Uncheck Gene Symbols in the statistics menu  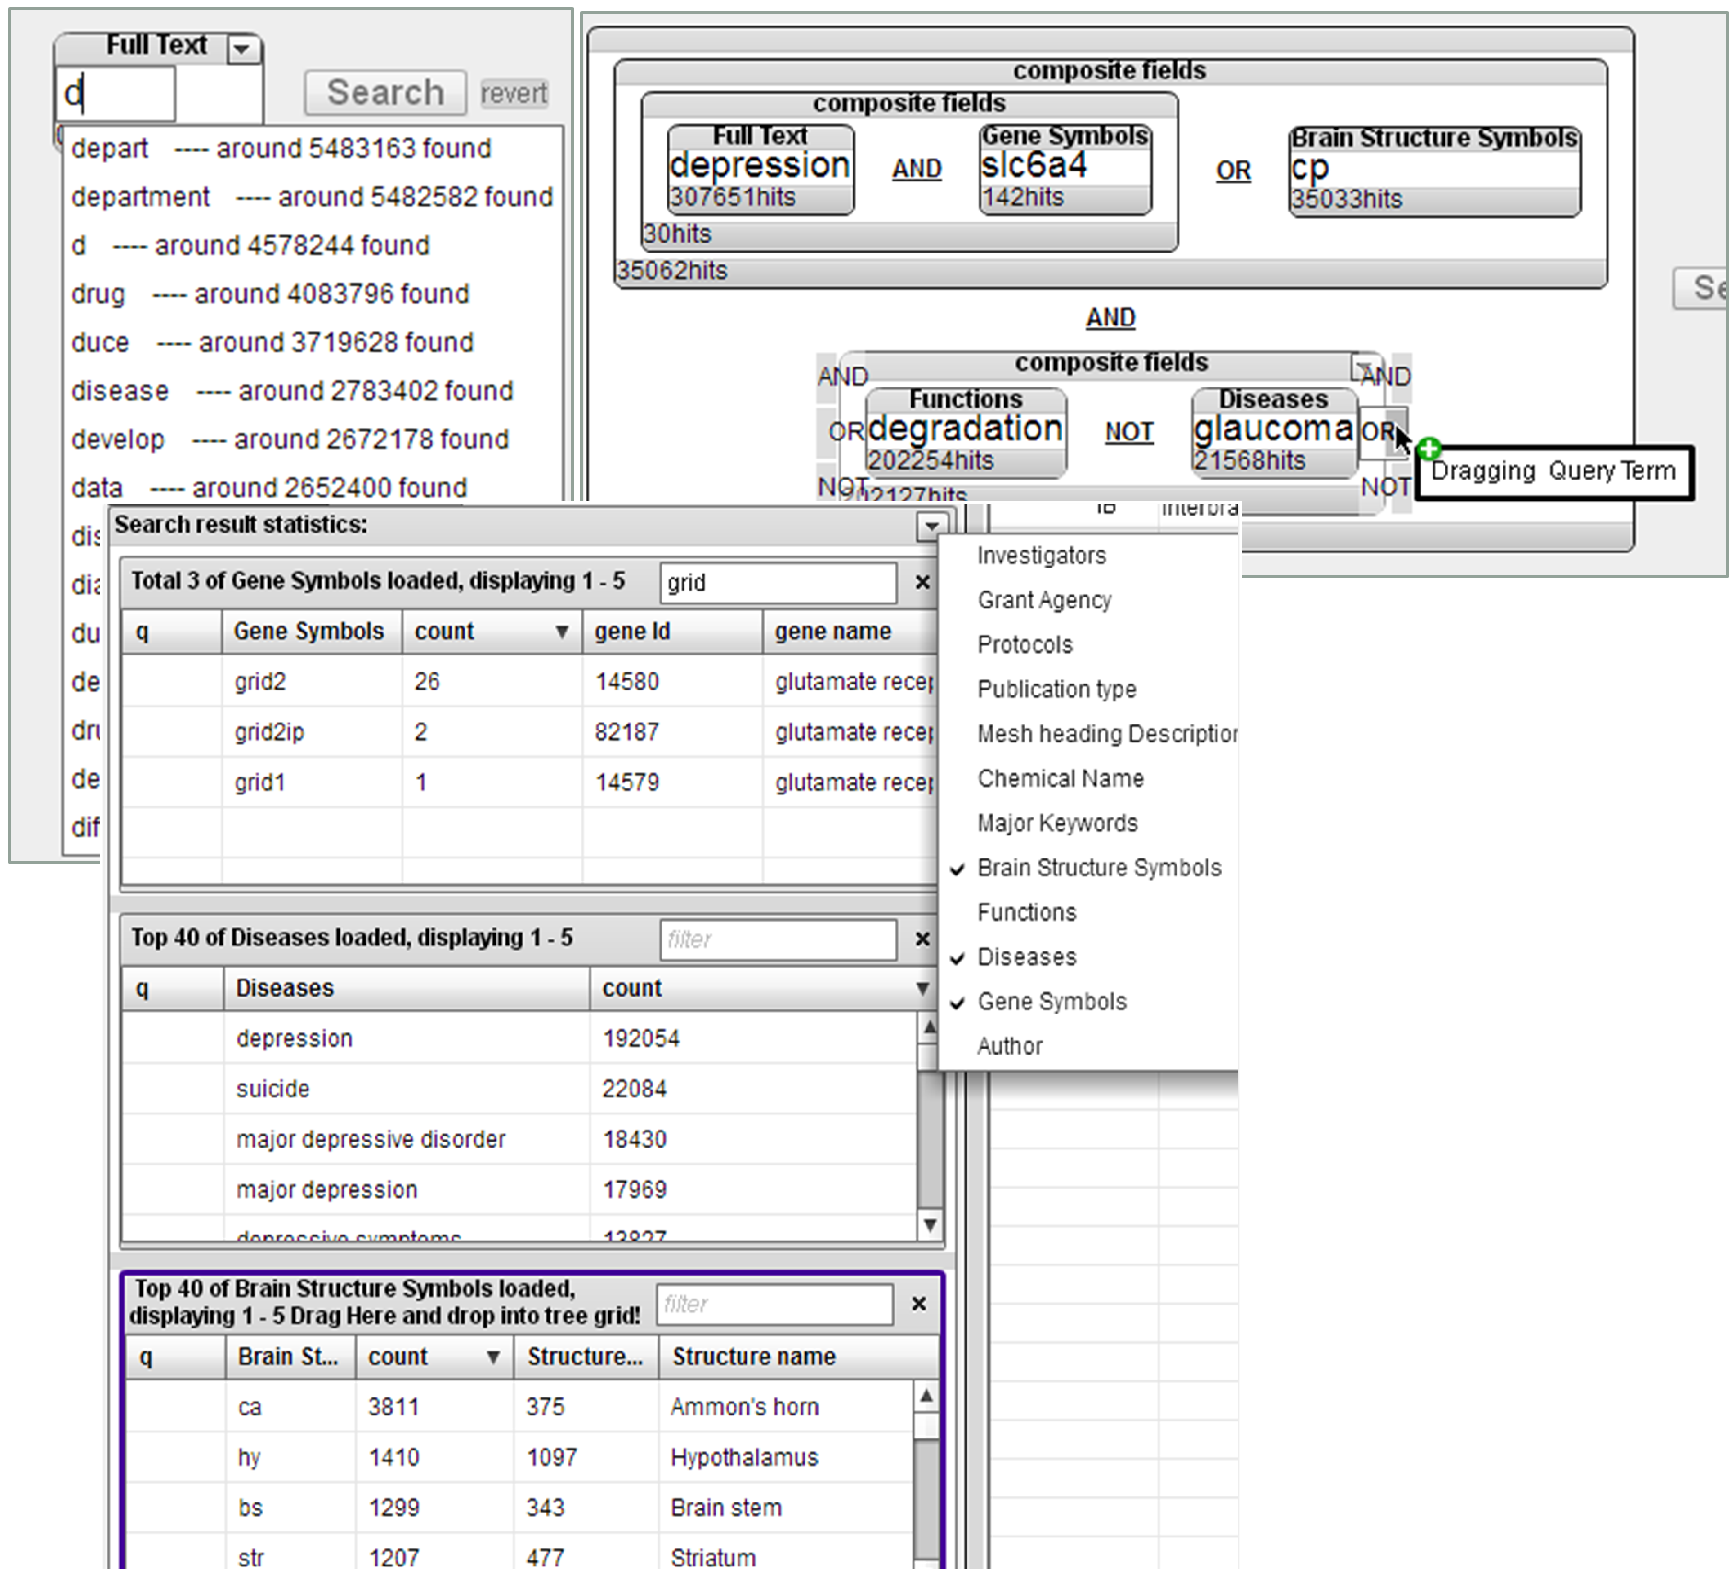[1051, 1002]
